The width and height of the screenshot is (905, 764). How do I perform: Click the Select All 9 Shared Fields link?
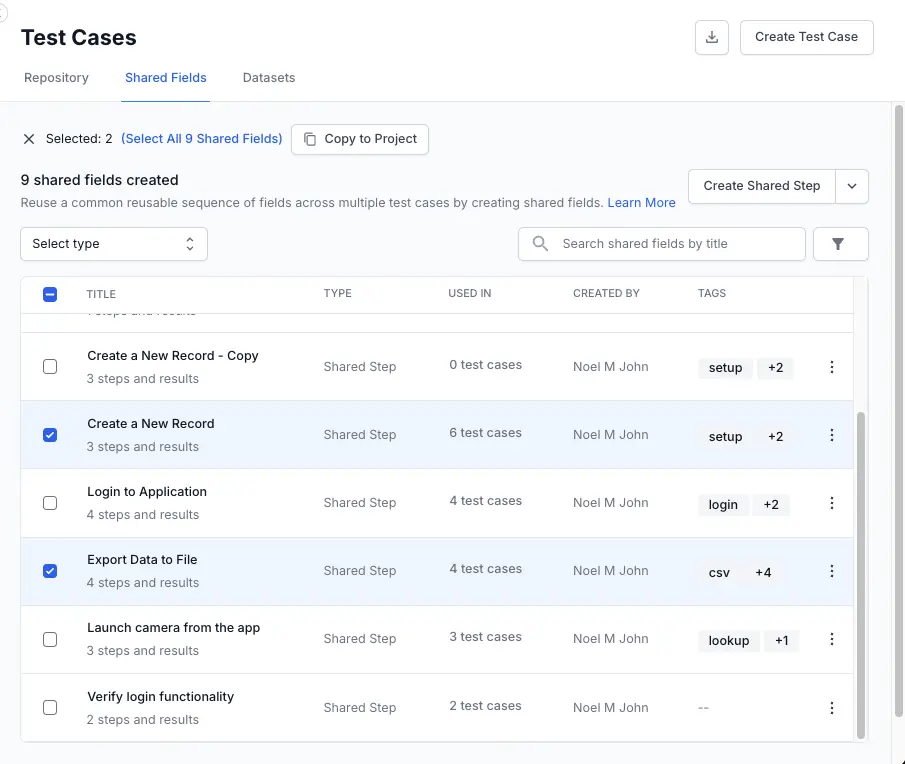point(201,138)
